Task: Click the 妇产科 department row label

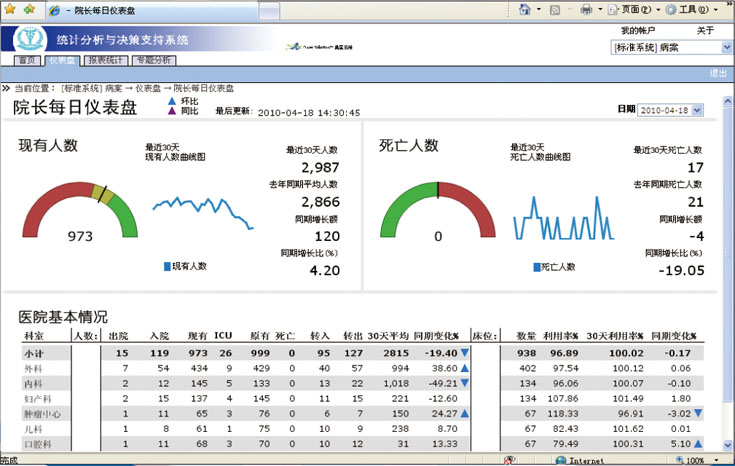Action: click(x=38, y=399)
